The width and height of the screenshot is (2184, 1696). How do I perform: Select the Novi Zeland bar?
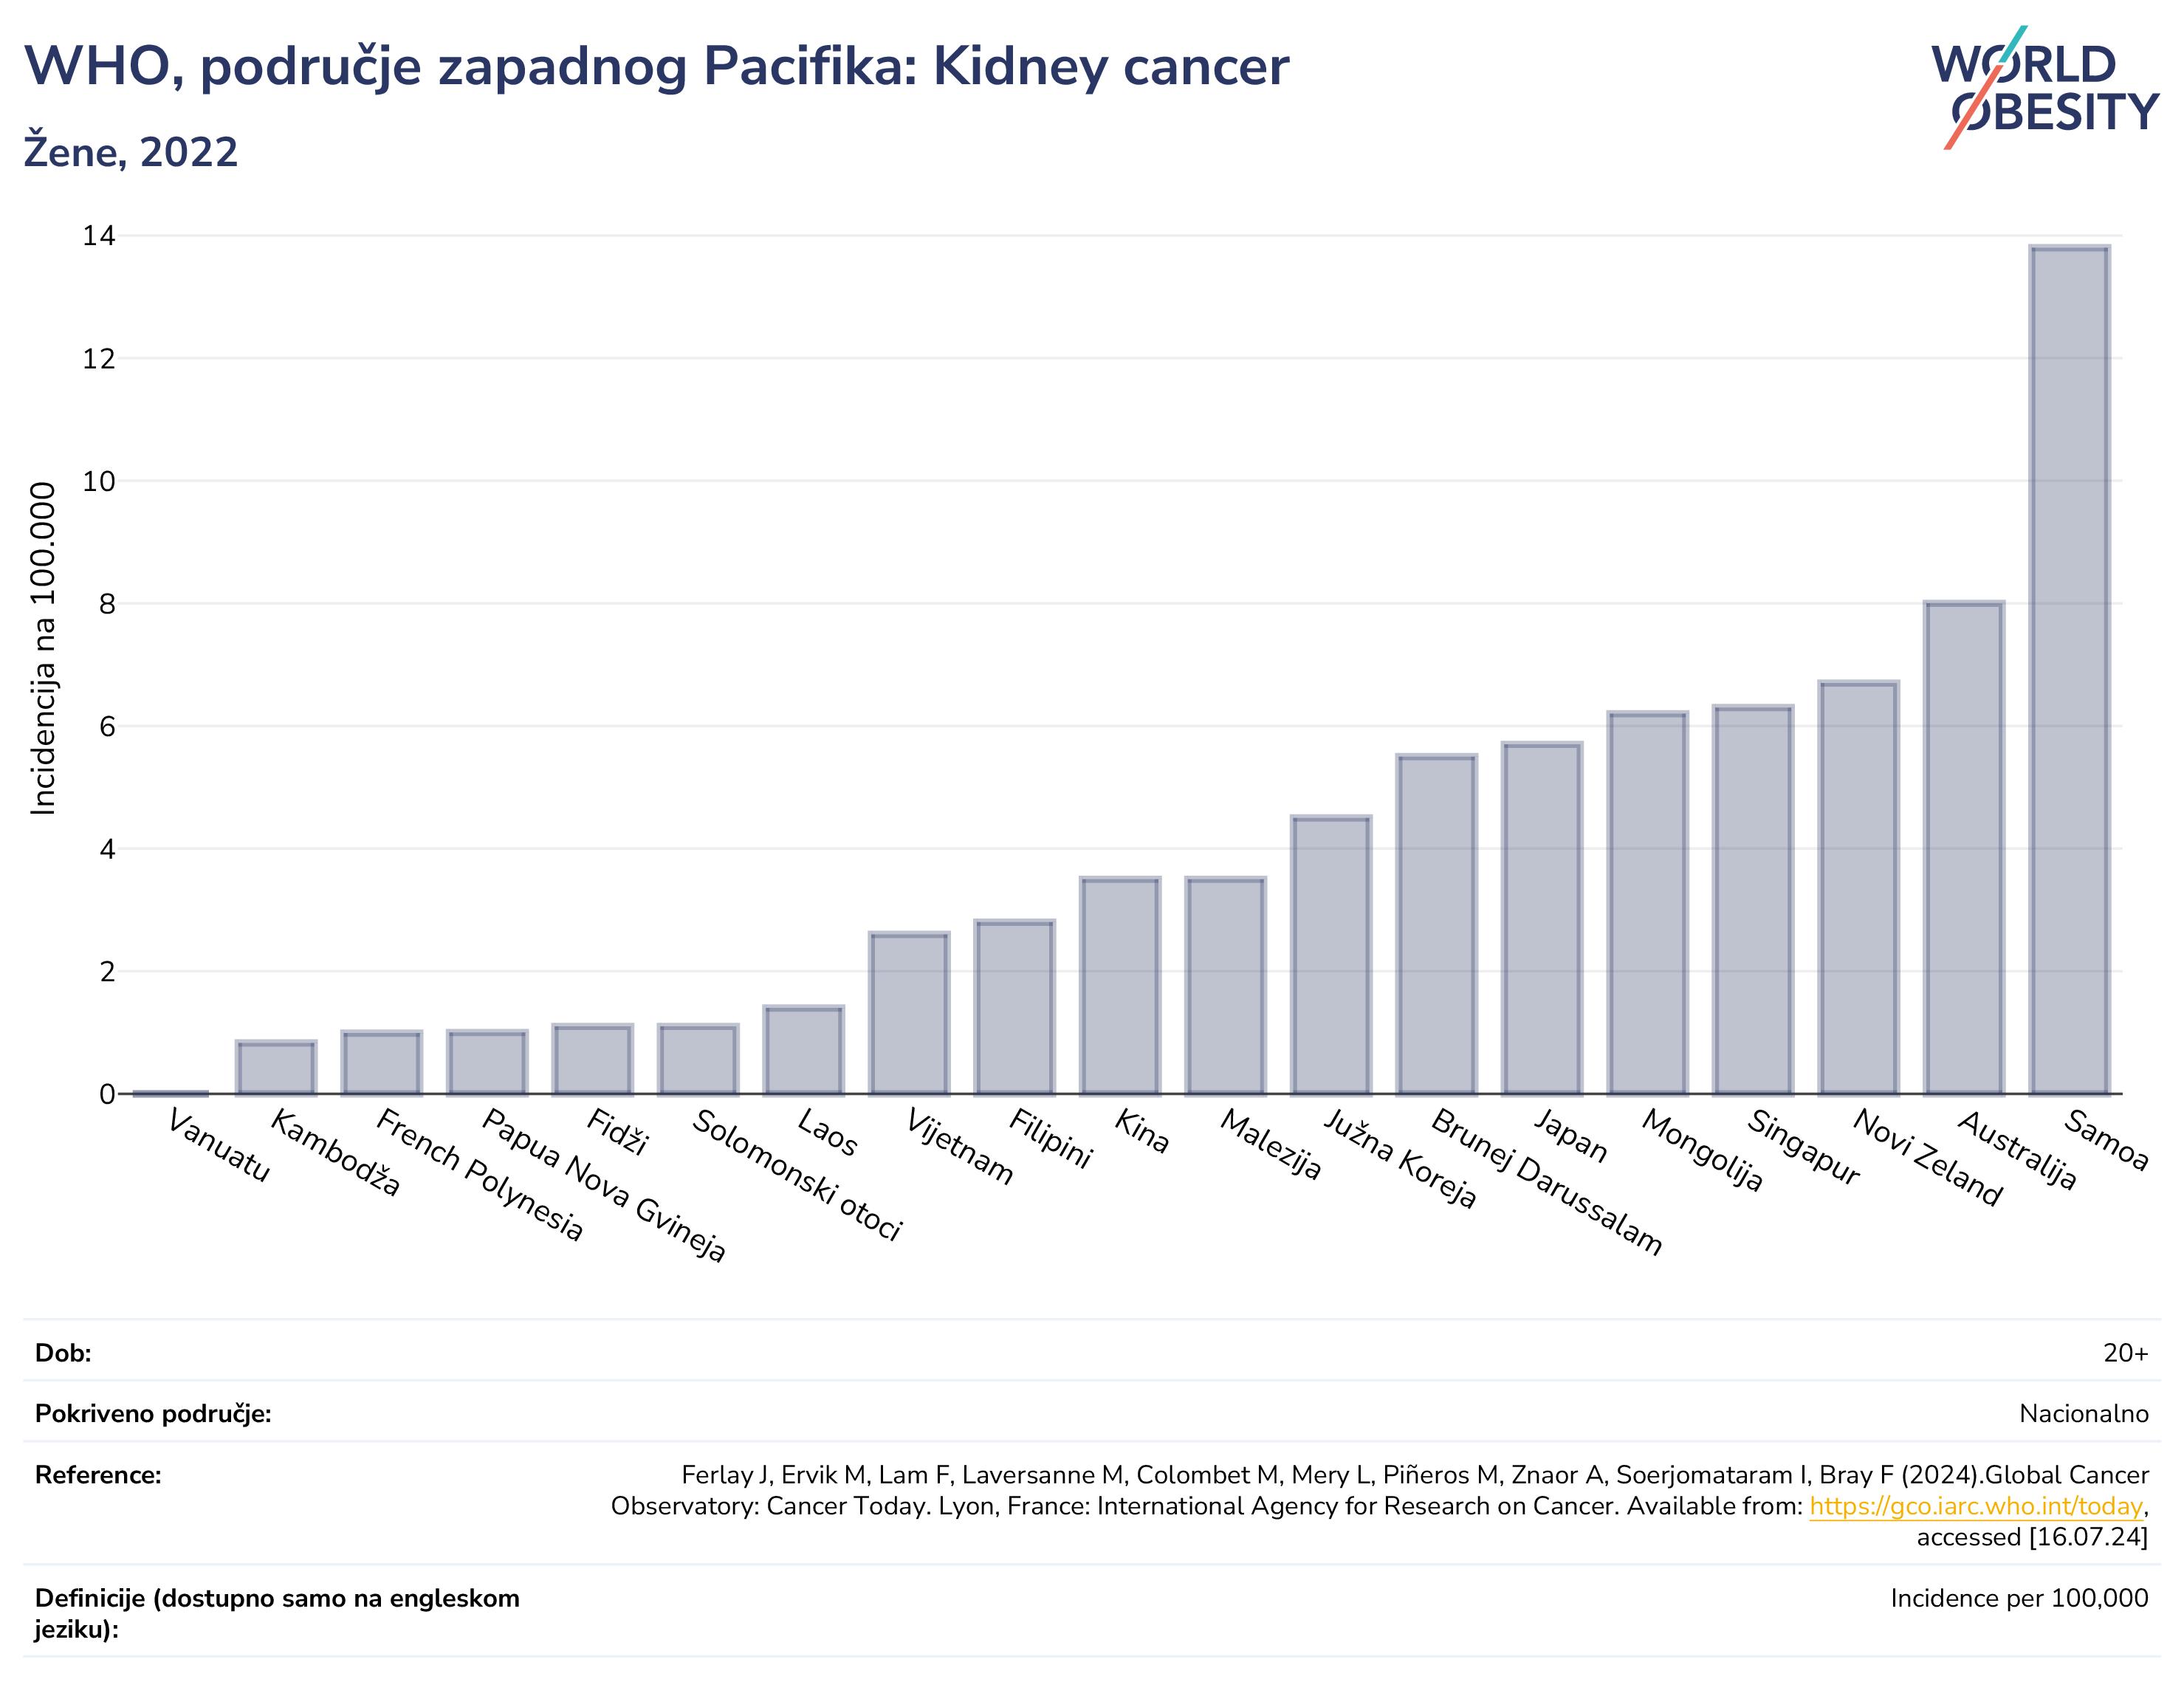pos(1858,888)
